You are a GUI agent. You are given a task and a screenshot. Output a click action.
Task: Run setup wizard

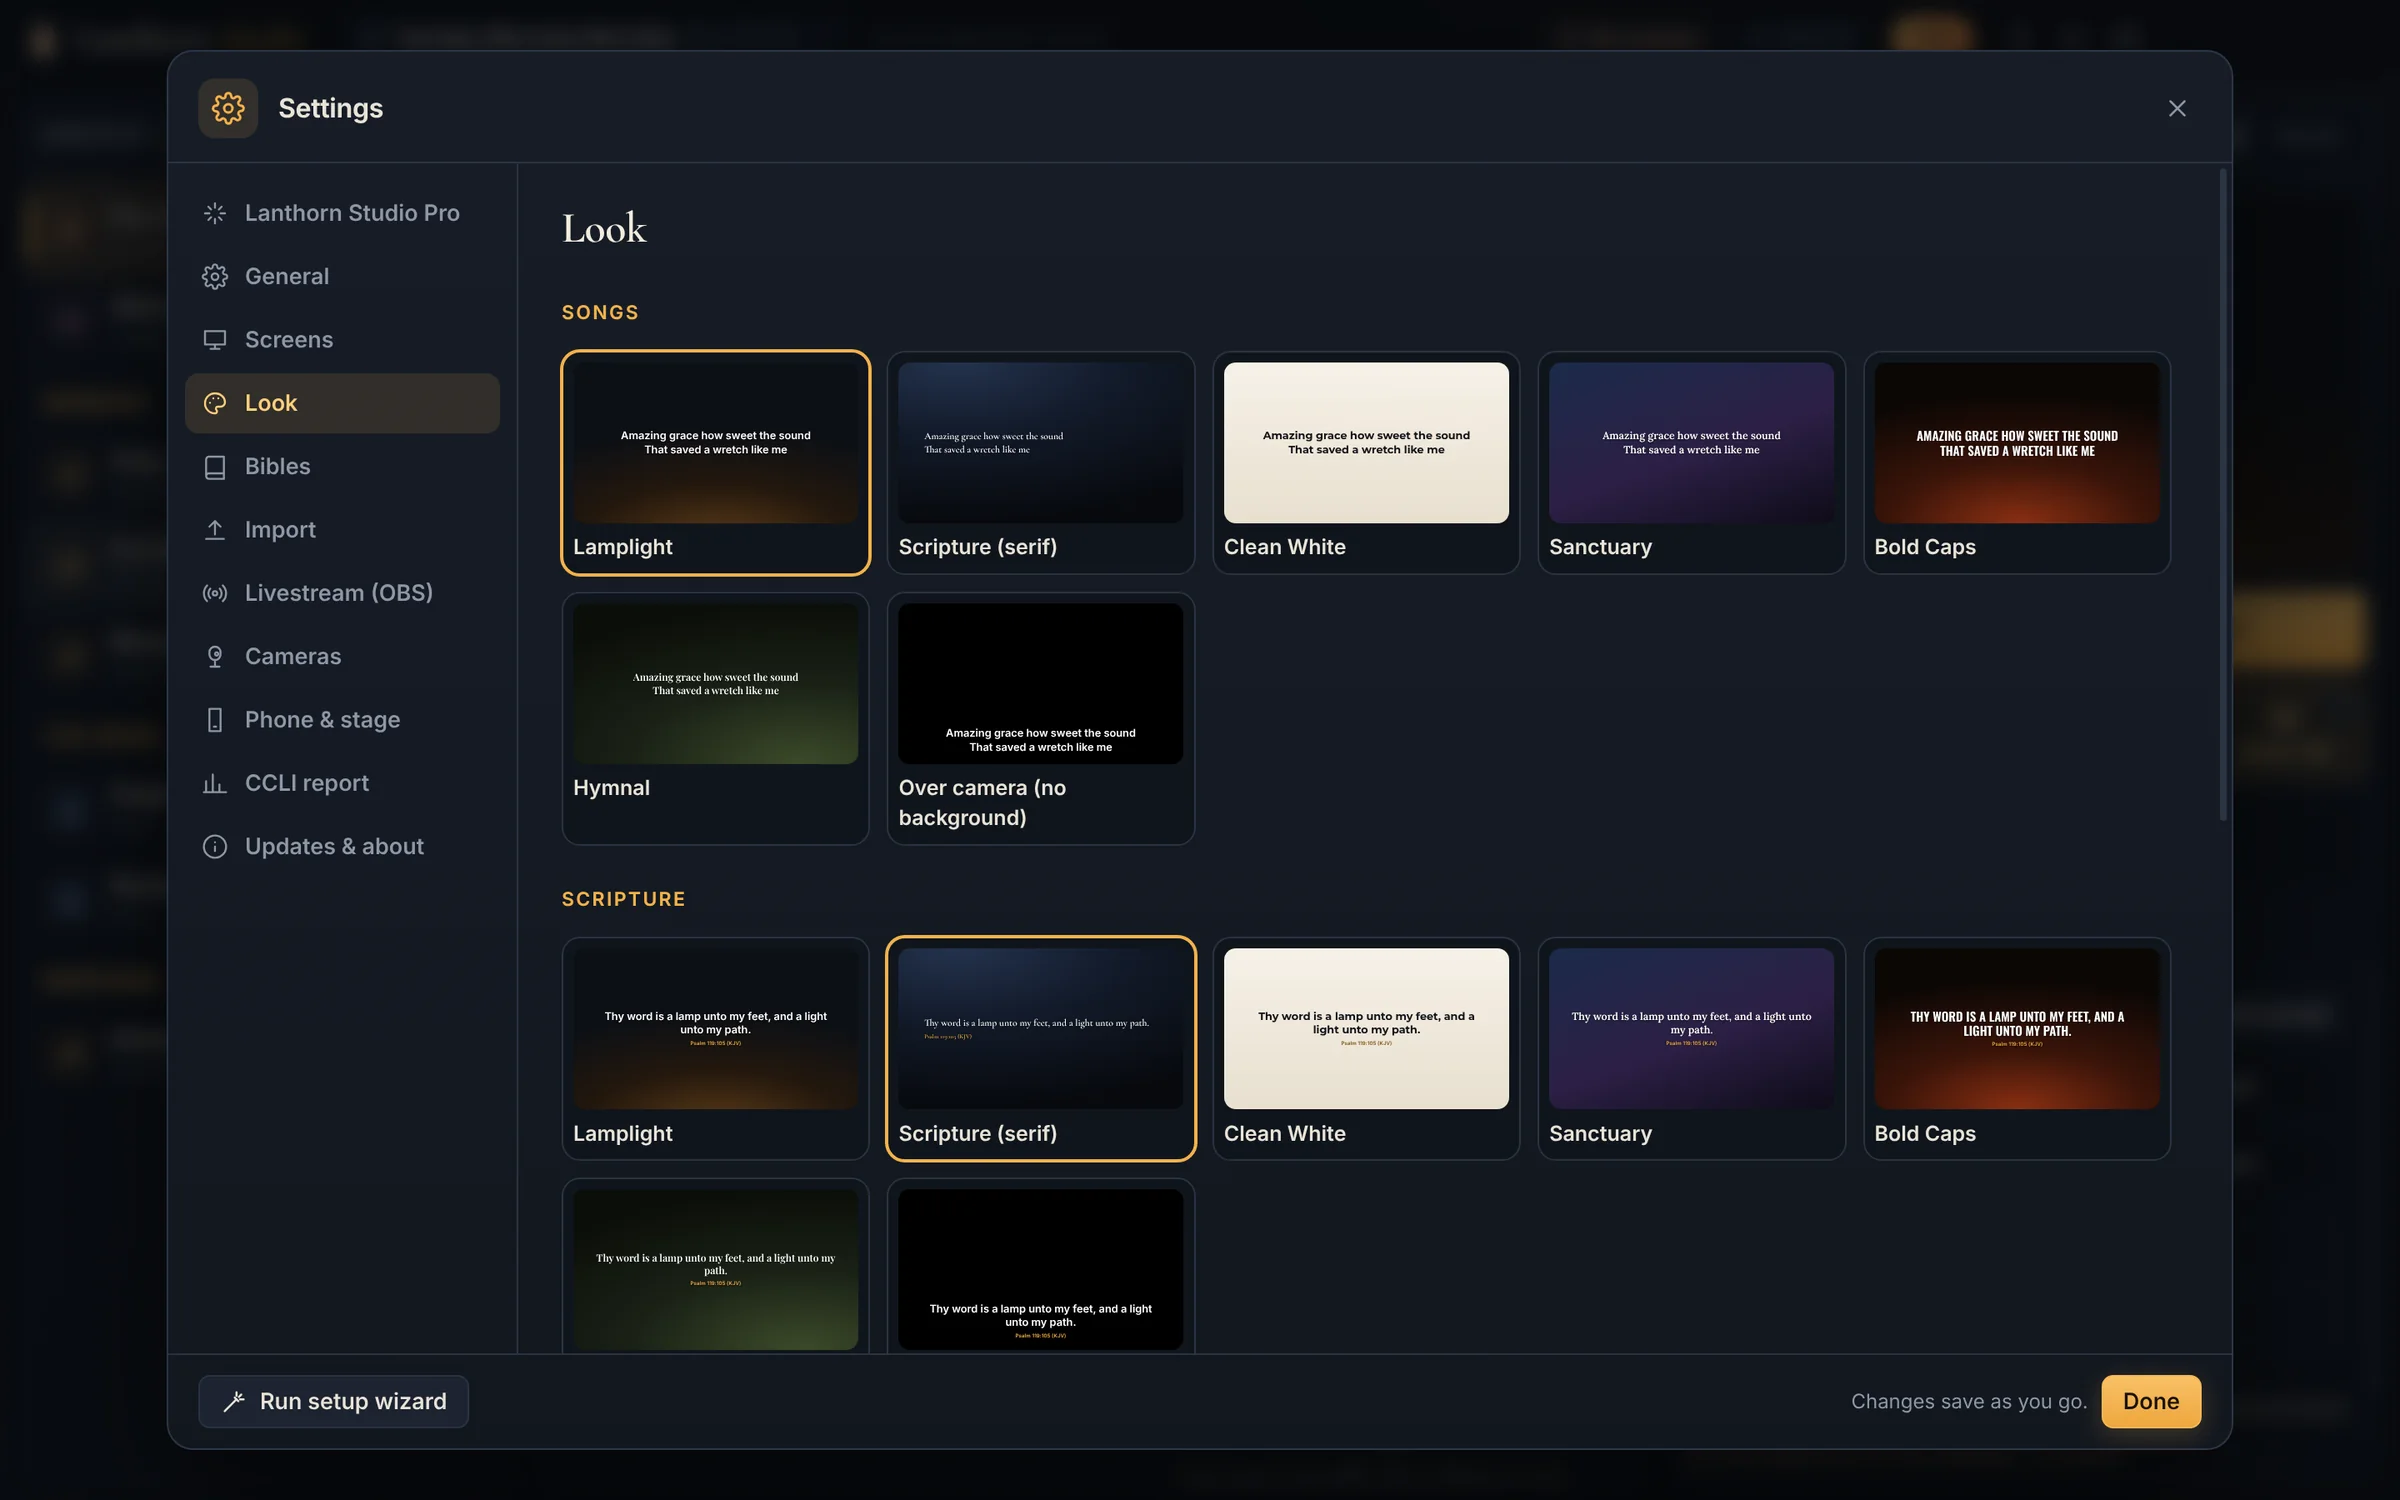[333, 1402]
